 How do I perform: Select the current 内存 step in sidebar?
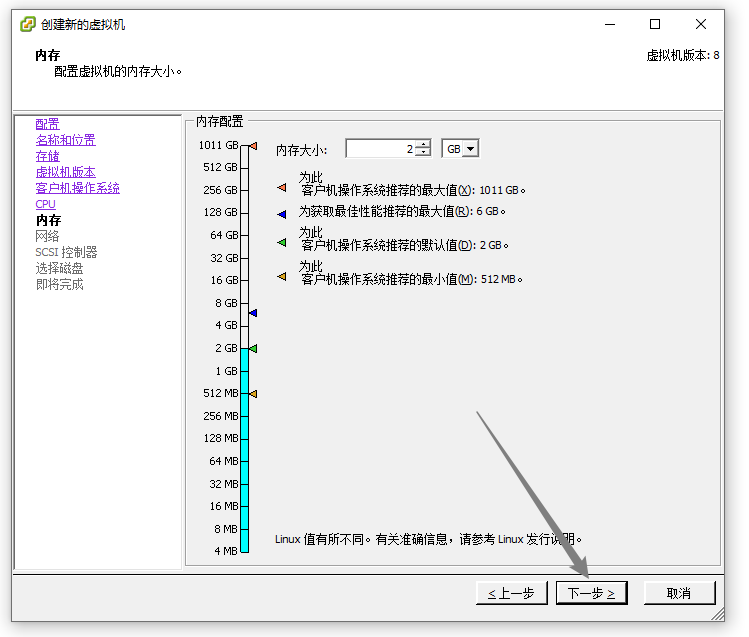point(48,220)
